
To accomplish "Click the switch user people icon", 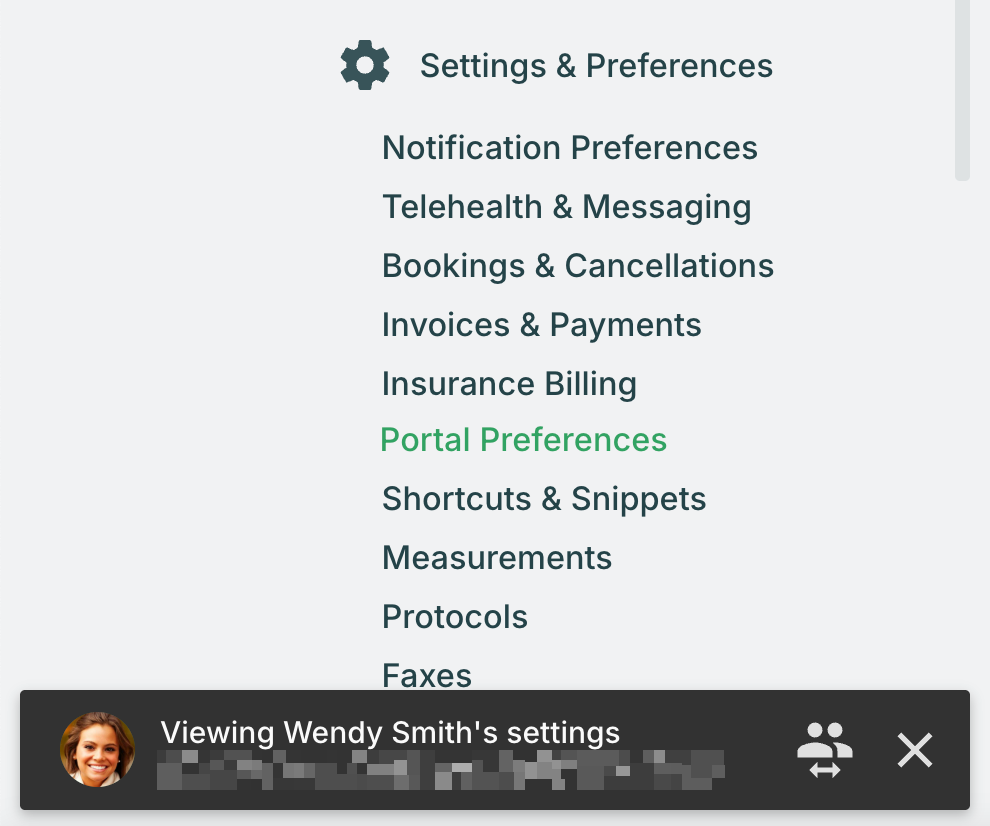I will tap(825, 750).
